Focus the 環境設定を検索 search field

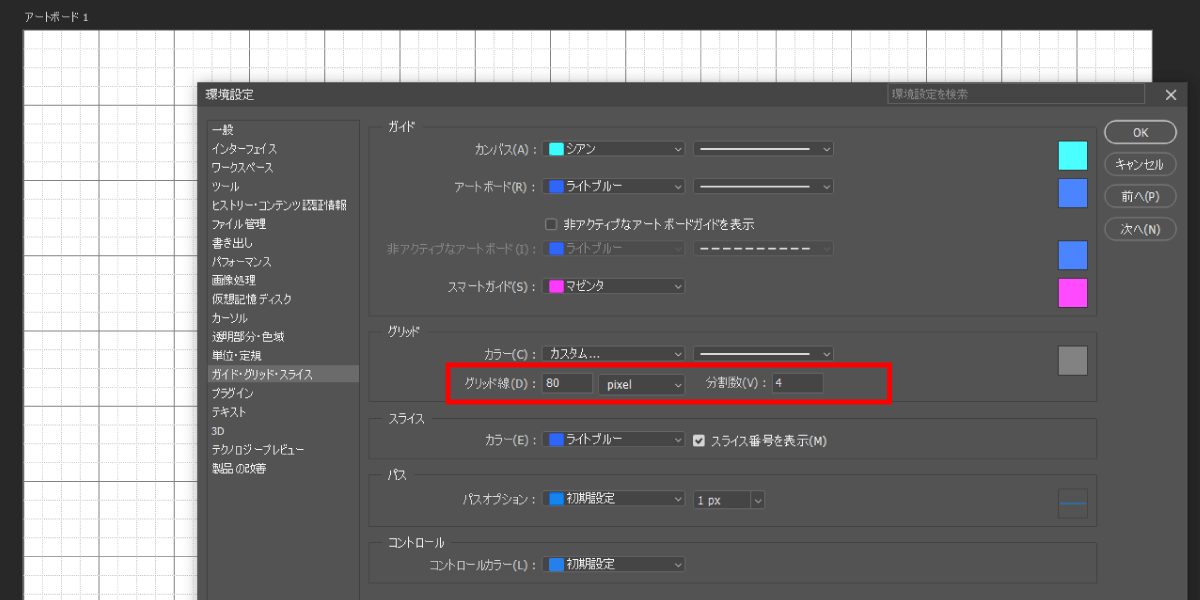1016,94
